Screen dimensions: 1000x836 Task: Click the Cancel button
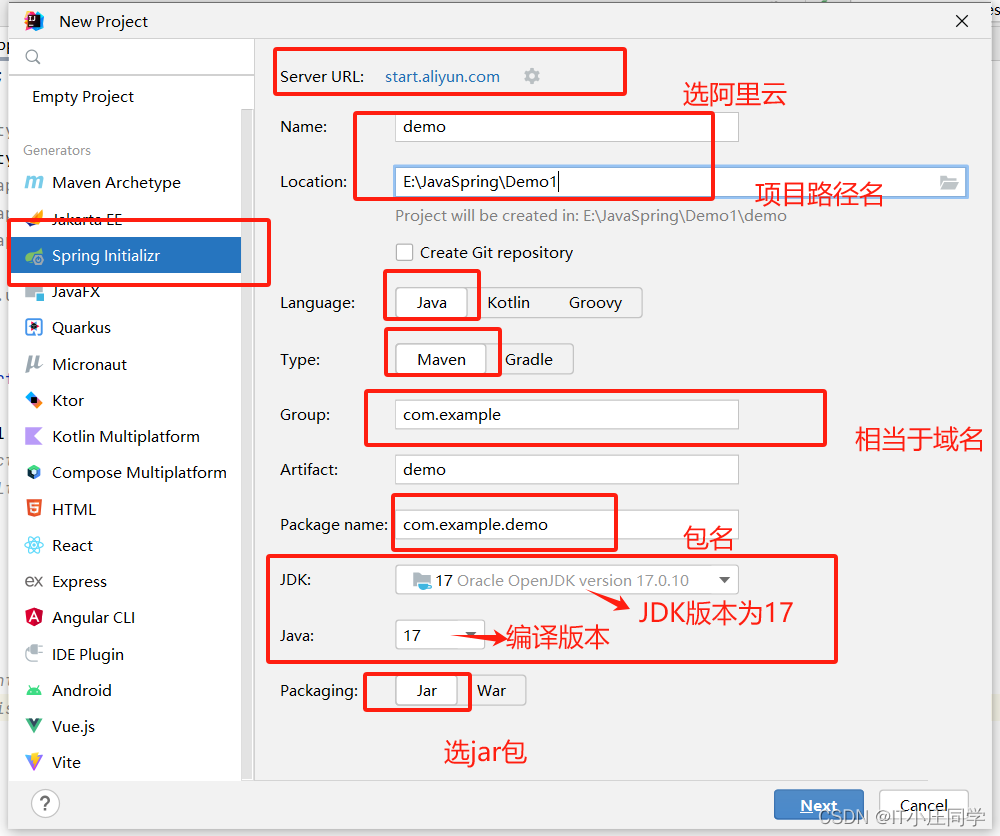923,805
